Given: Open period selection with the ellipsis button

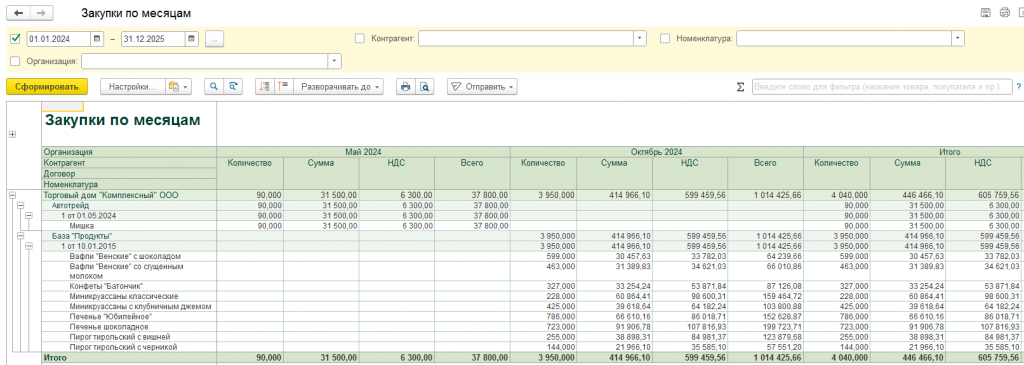Looking at the screenshot, I should [215, 39].
